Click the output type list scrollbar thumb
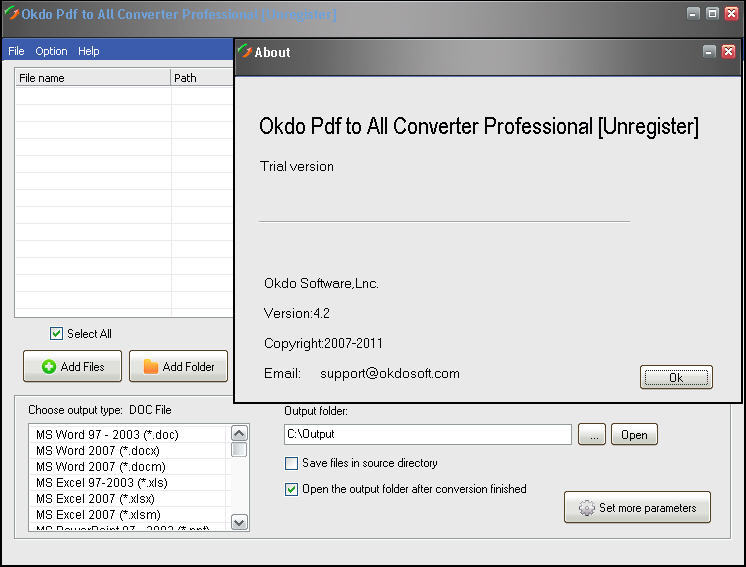The width and height of the screenshot is (746, 567). click(239, 450)
